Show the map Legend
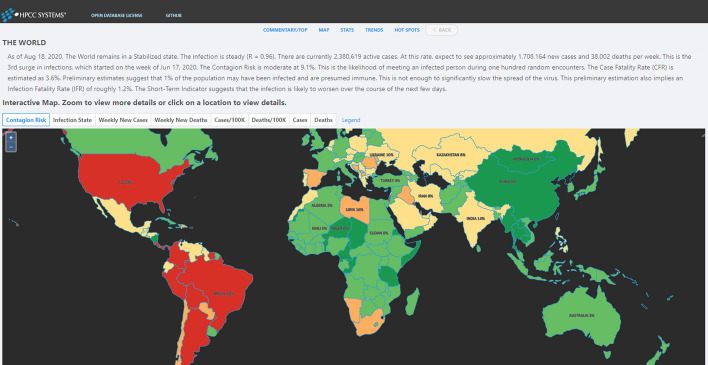Screen dimensions: 708x365 point(351,120)
